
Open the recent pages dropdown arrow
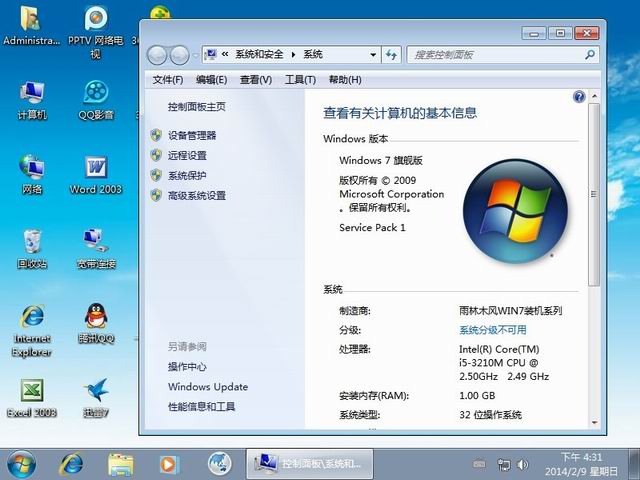(195, 55)
